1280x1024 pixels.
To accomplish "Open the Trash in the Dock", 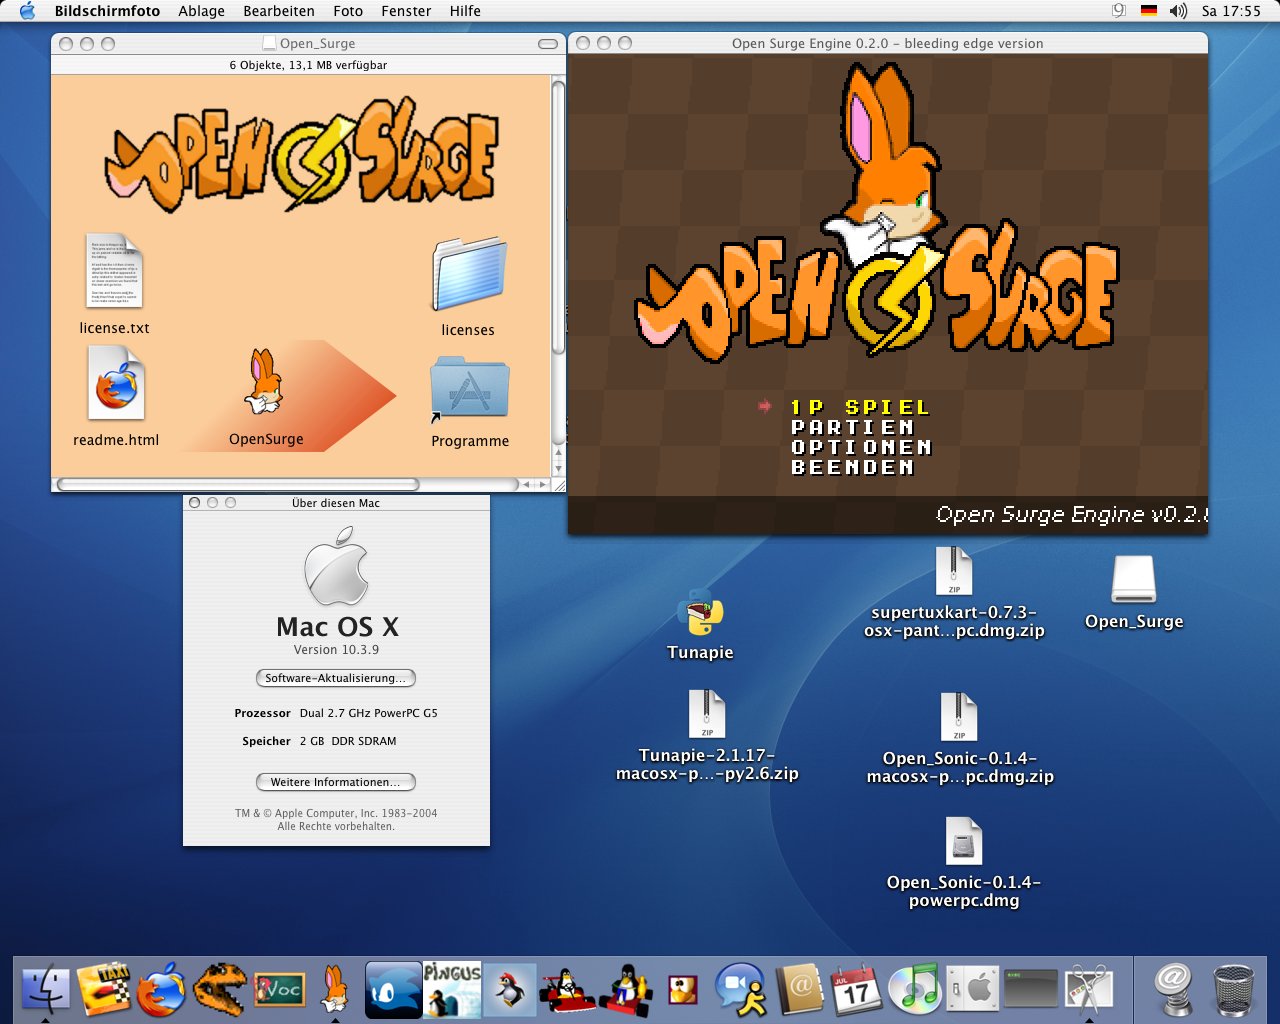I will tap(1233, 989).
